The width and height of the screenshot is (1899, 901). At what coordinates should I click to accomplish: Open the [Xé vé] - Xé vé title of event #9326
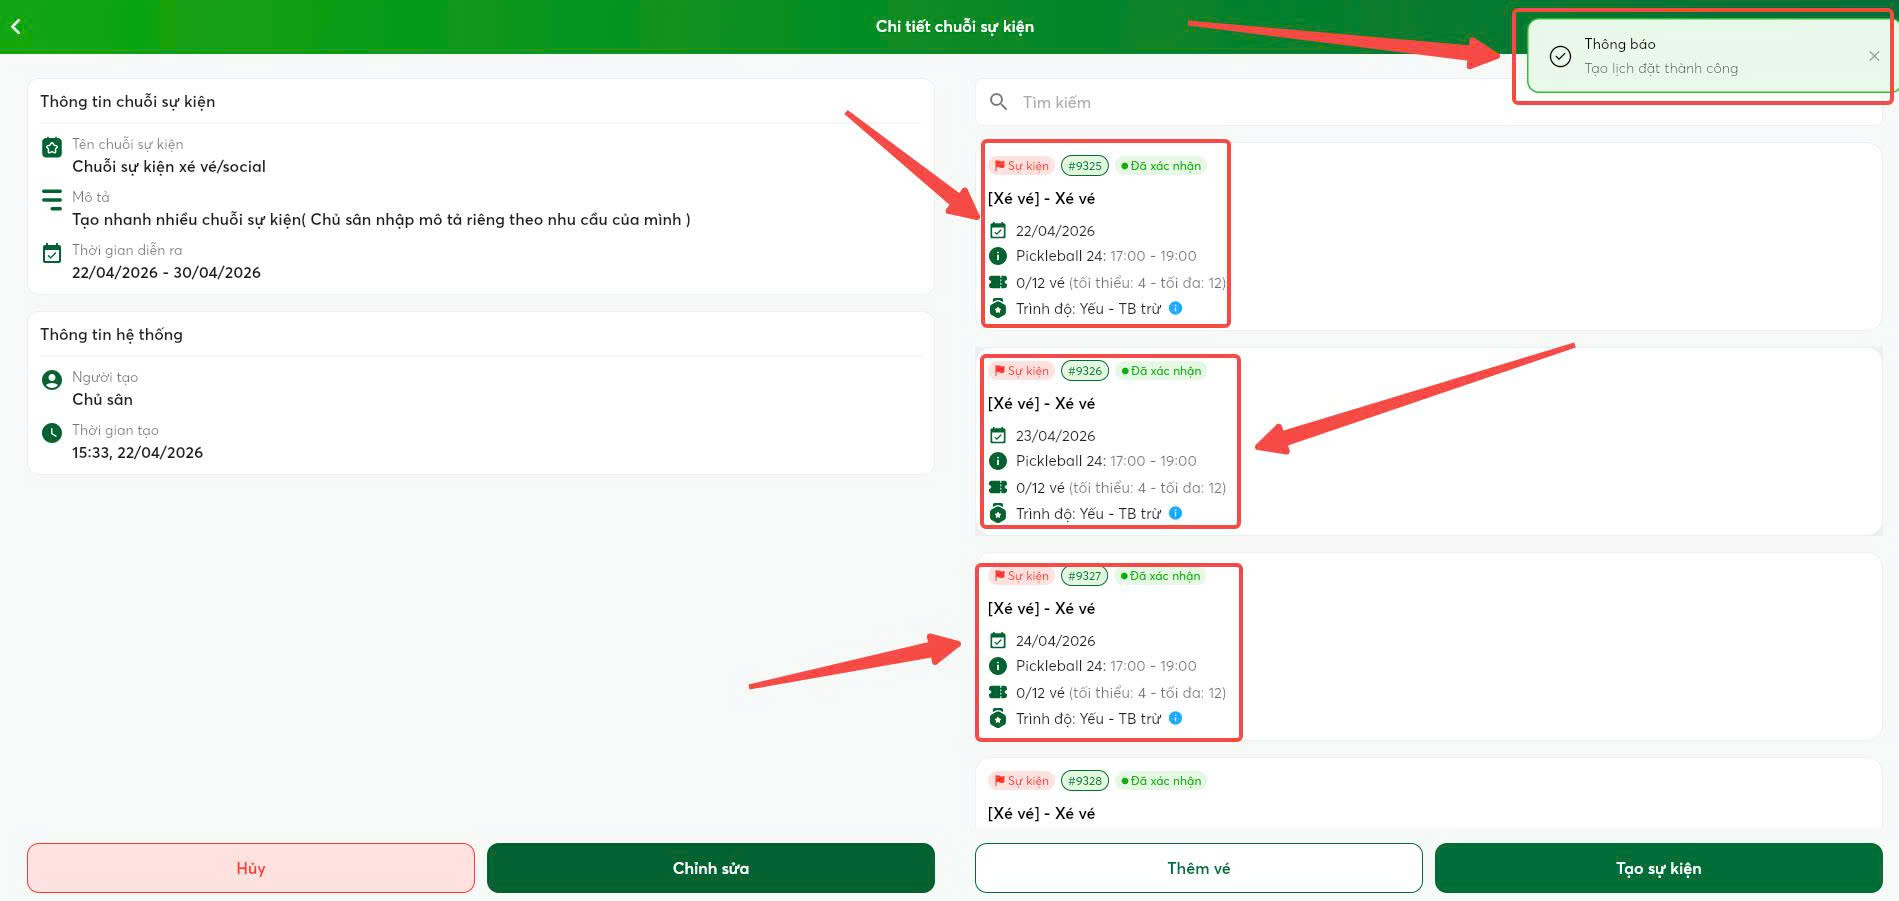pos(1041,404)
